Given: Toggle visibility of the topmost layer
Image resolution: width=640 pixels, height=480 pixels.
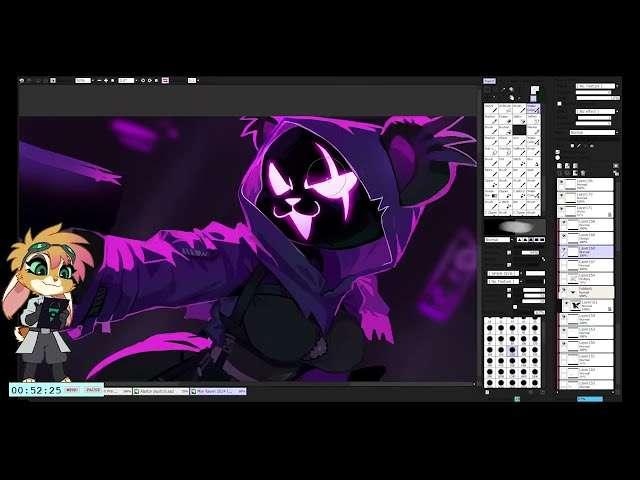Looking at the screenshot, I should (x=561, y=182).
